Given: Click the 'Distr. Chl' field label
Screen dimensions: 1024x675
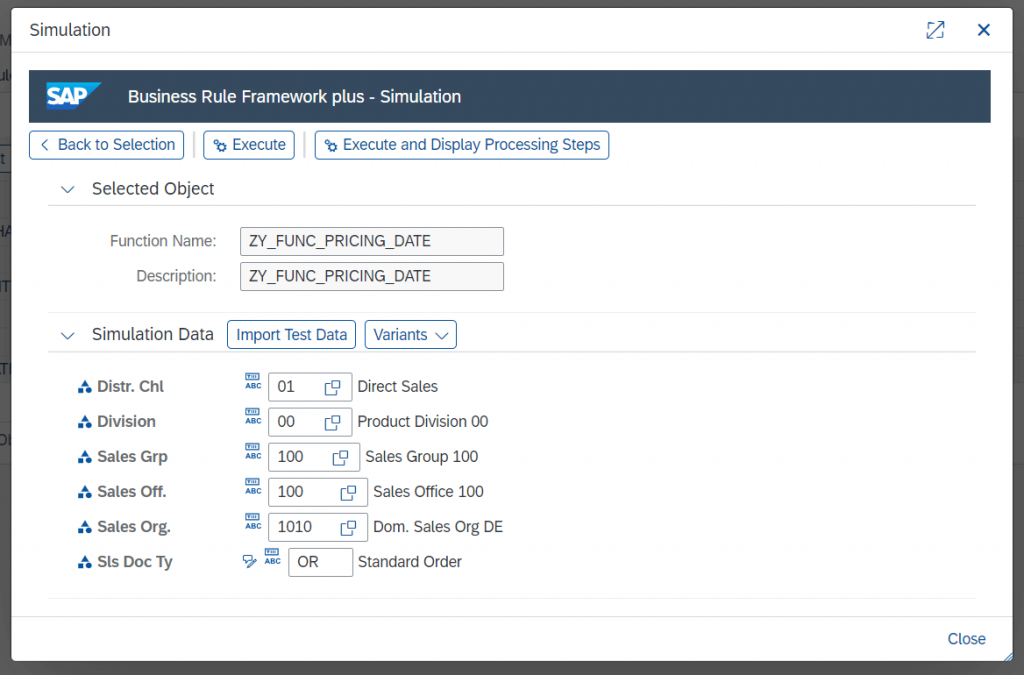Looking at the screenshot, I should [x=131, y=387].
